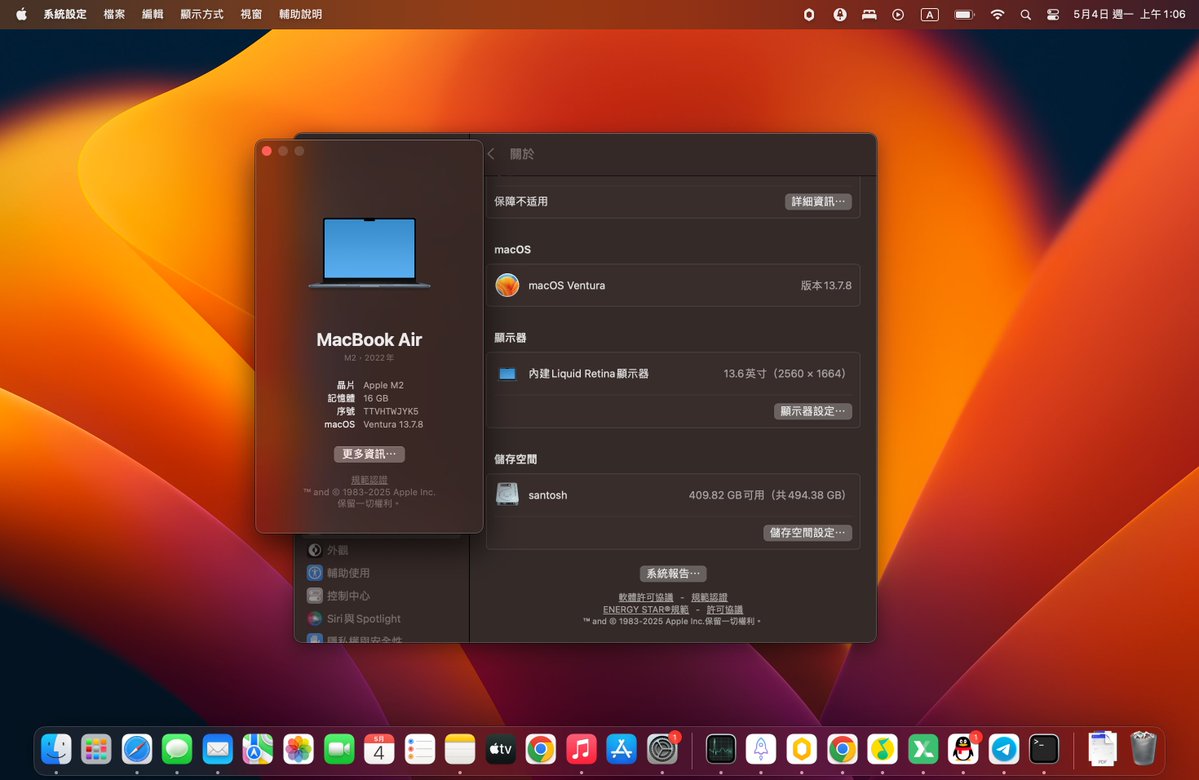Open Finder from the Dock

tap(57, 749)
